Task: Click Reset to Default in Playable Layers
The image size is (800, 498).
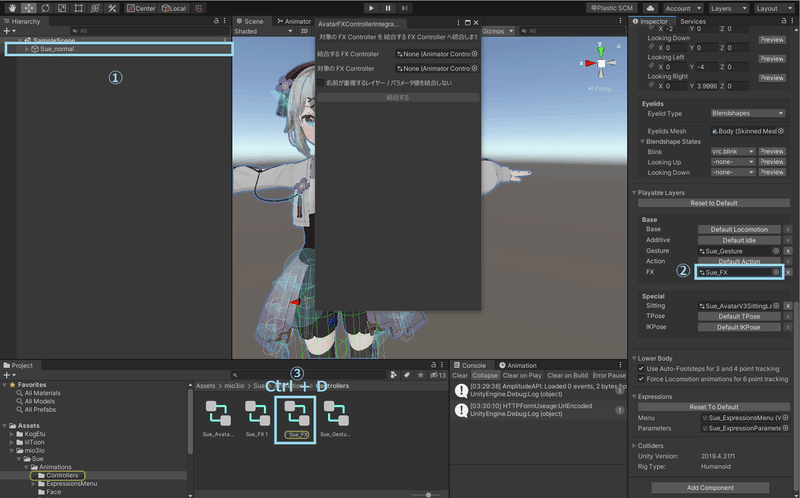Action: click(x=714, y=203)
